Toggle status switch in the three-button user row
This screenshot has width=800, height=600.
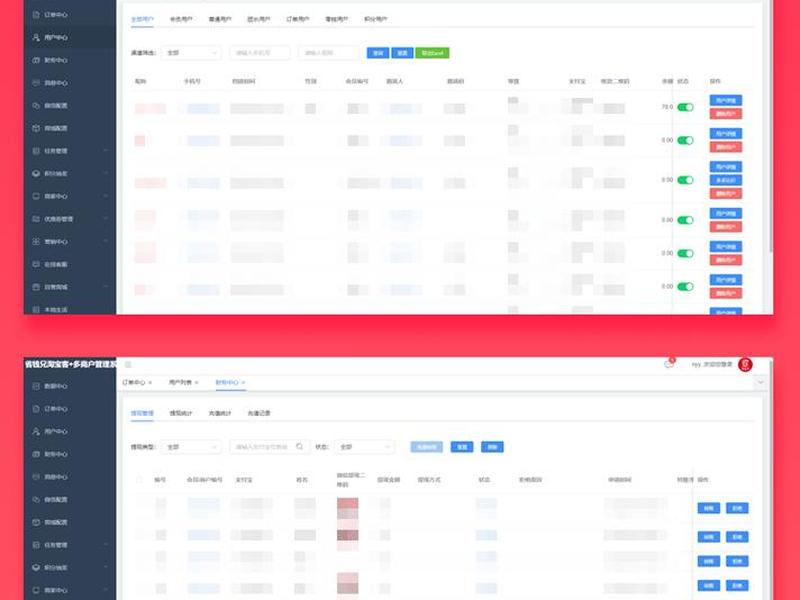coord(685,180)
